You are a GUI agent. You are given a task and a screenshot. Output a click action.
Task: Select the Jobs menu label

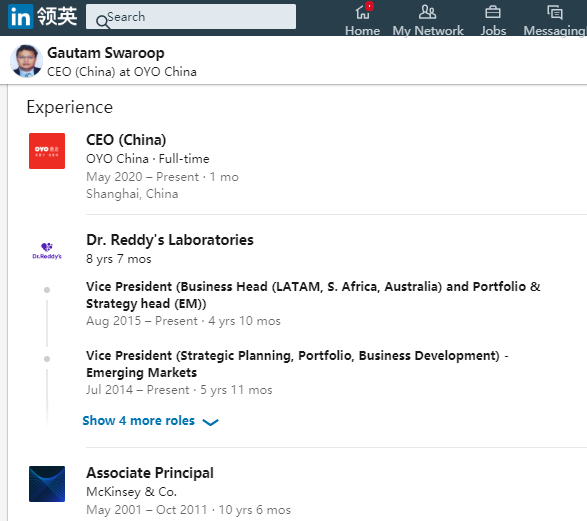(x=493, y=31)
